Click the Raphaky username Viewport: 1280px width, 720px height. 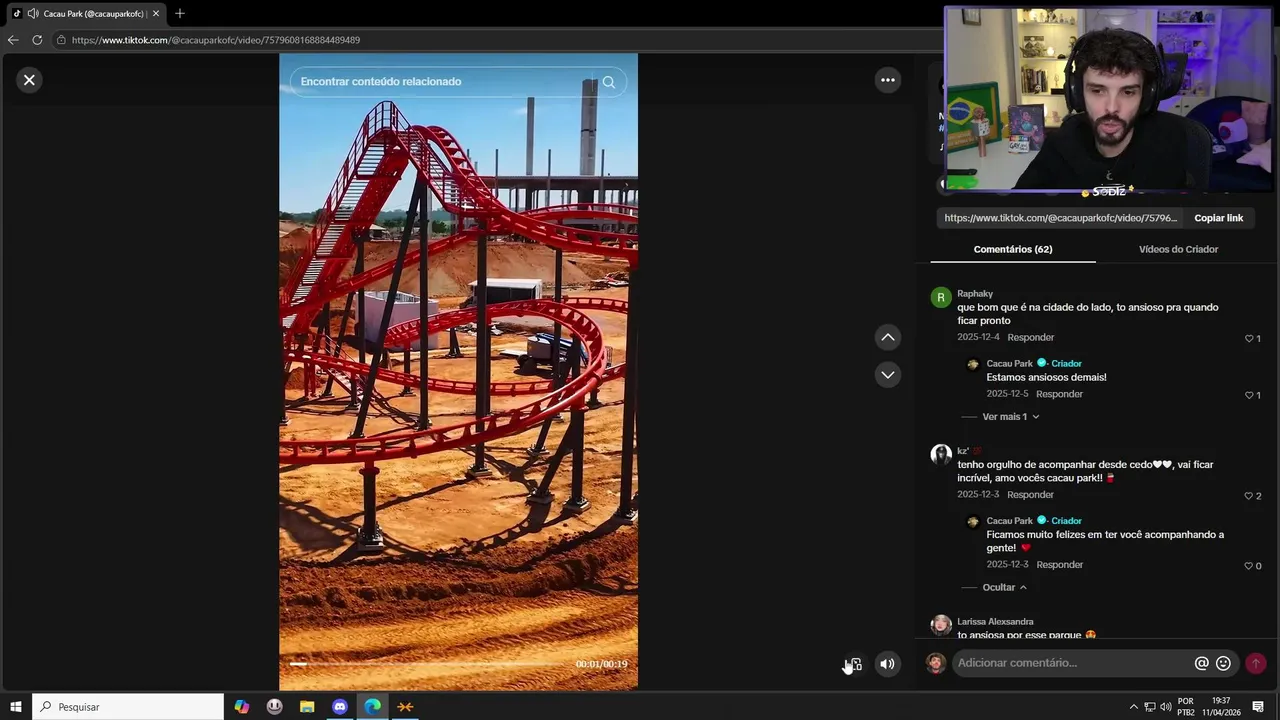click(975, 294)
